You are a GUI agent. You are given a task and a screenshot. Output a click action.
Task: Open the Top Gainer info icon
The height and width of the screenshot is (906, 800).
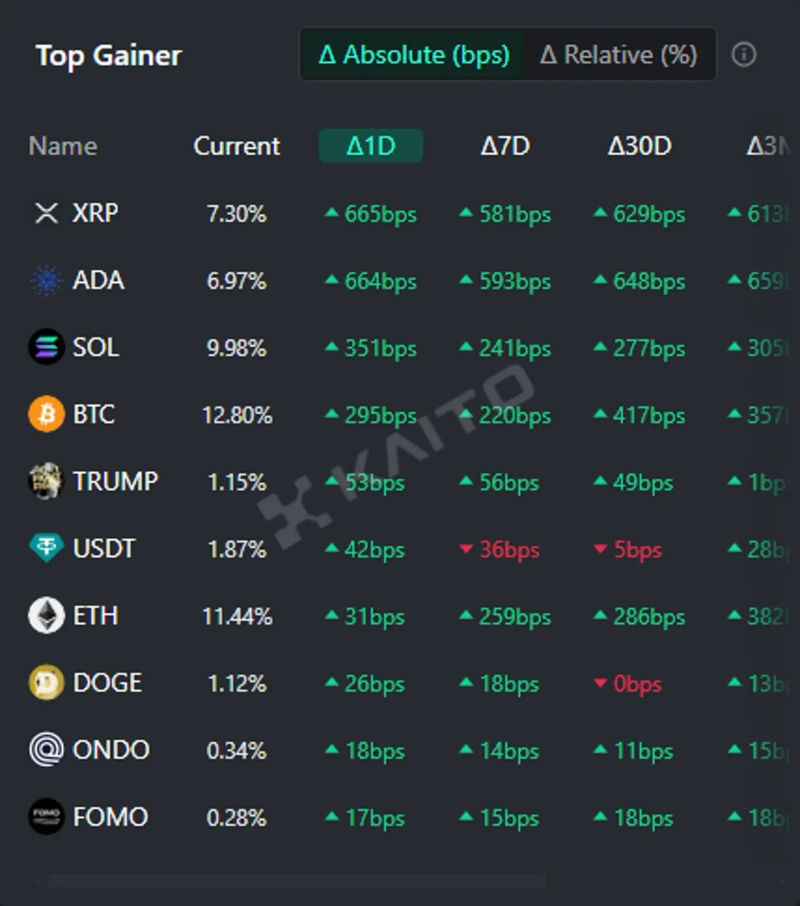[x=744, y=55]
